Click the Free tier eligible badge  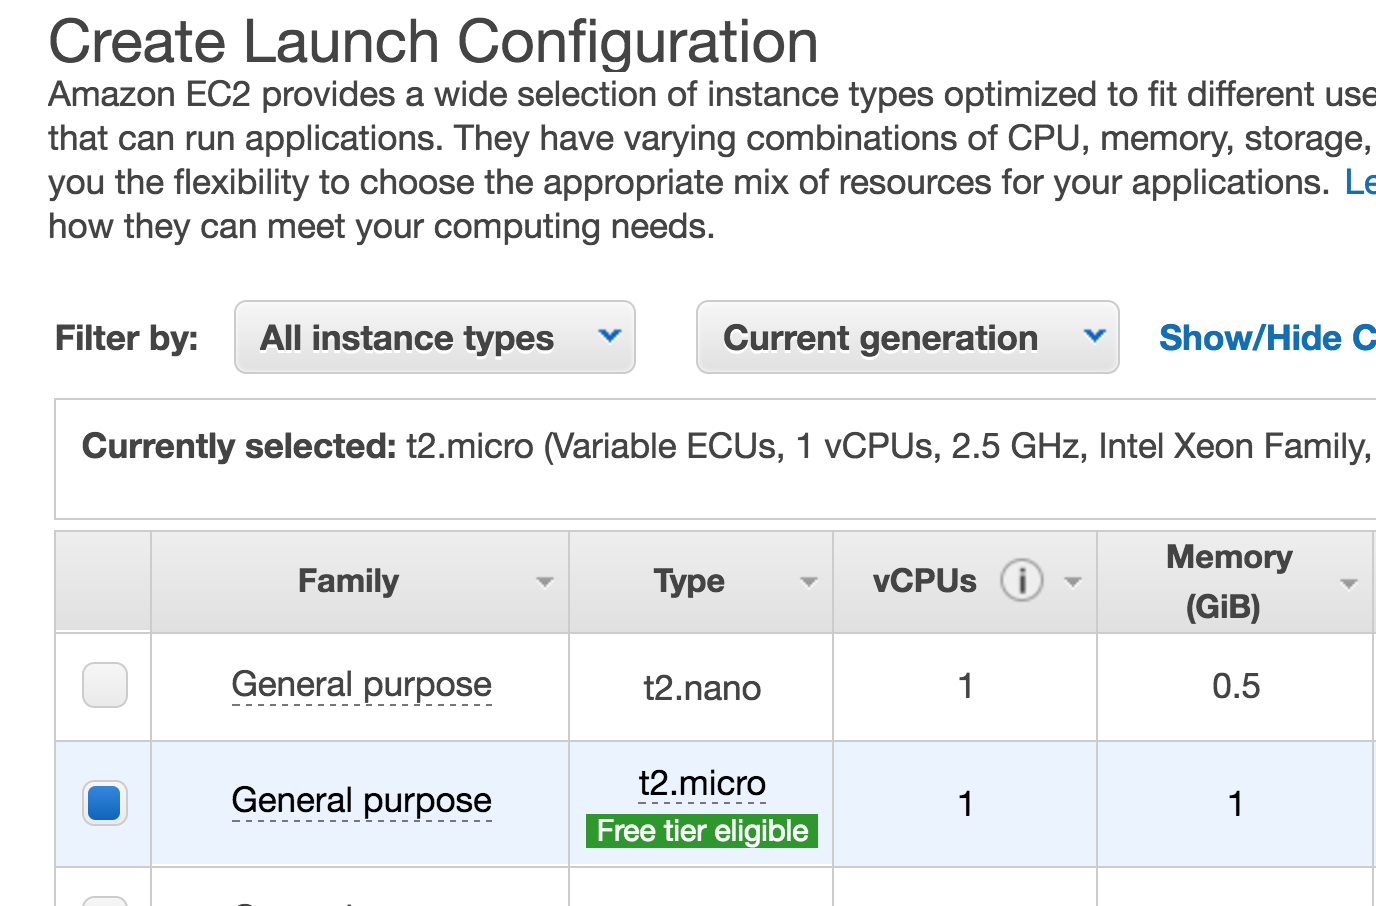702,831
